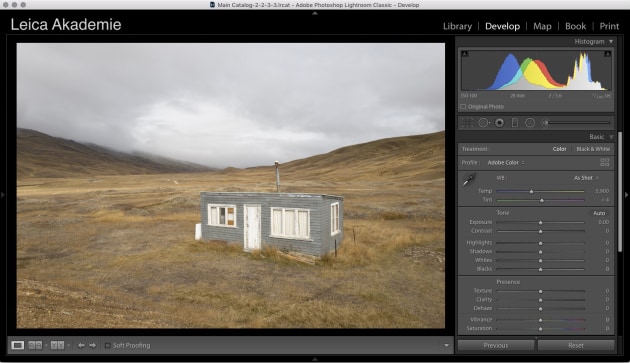
Task: Open the before/after view options dropdown
Action: point(69,345)
